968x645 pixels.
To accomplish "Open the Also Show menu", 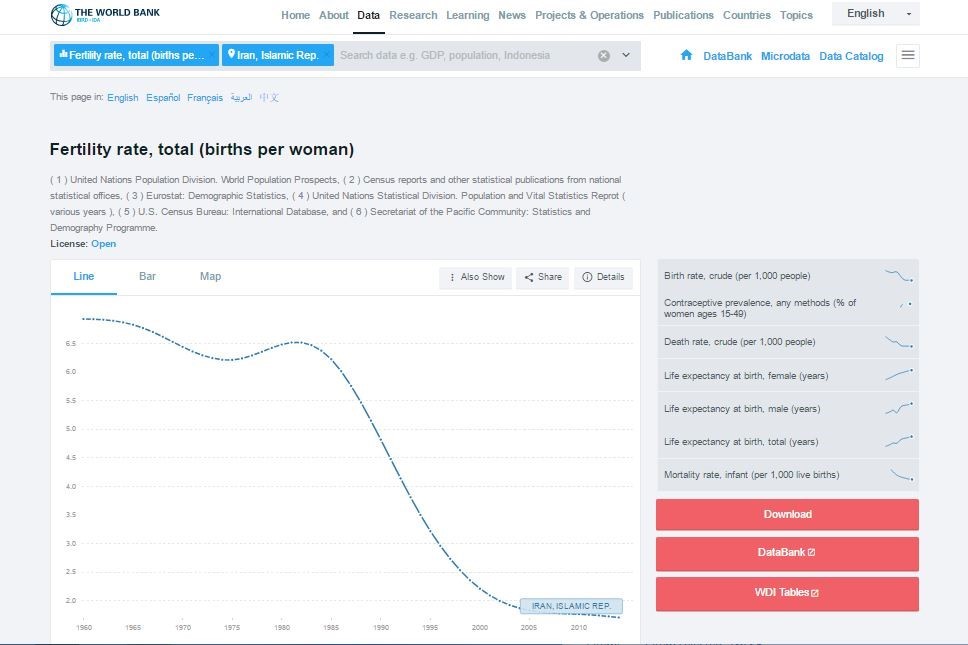I will click(476, 277).
